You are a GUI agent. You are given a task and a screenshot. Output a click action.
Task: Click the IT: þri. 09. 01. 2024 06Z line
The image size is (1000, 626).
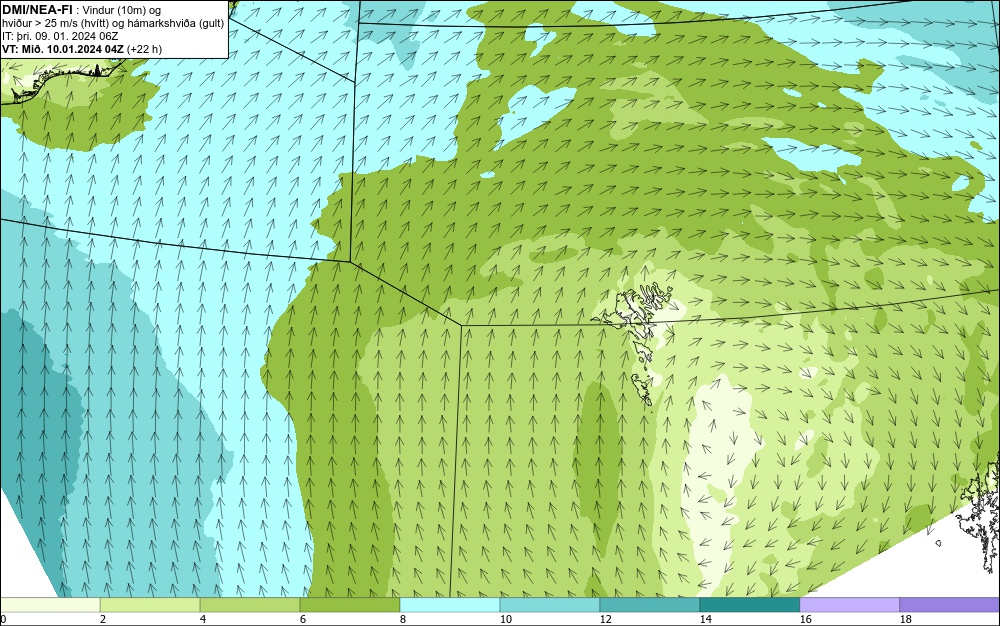coord(60,36)
